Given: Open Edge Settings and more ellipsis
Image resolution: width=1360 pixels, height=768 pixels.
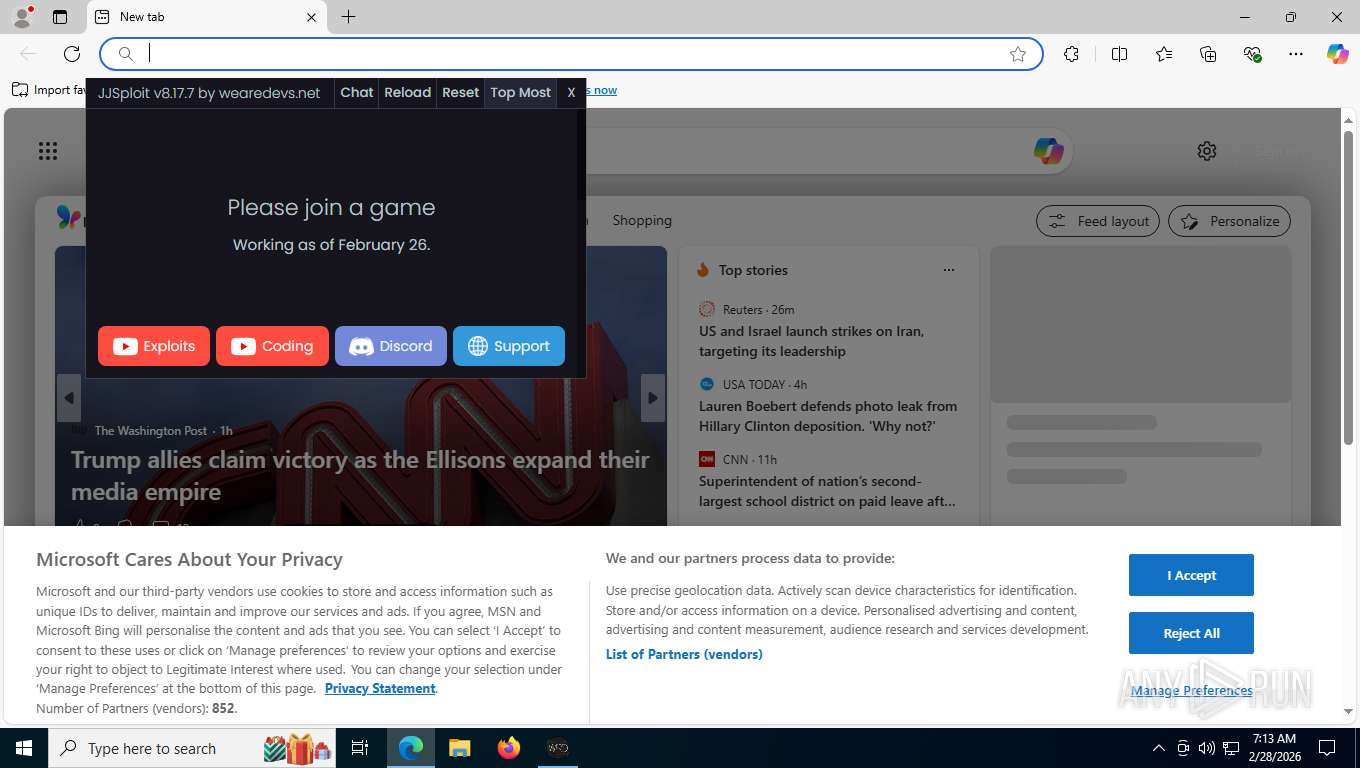Looking at the screenshot, I should [x=1296, y=54].
